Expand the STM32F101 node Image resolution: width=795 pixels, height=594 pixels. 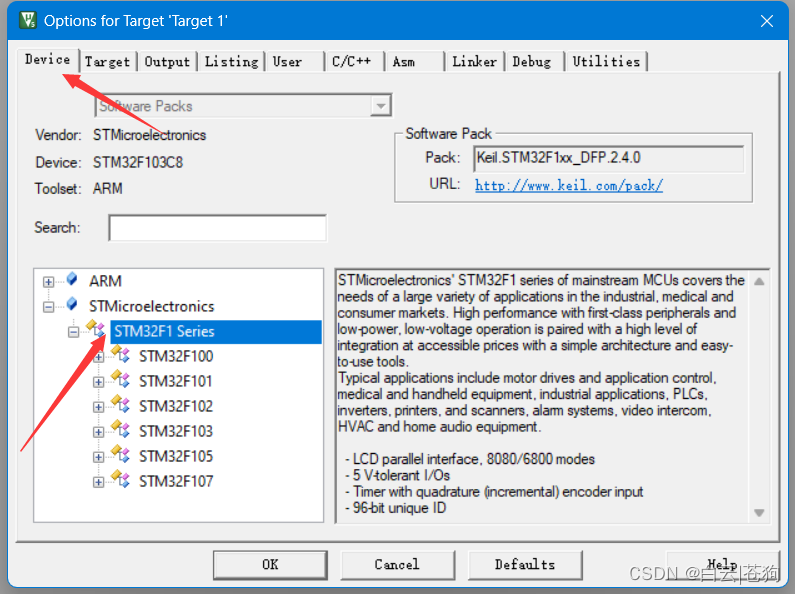[x=99, y=382]
